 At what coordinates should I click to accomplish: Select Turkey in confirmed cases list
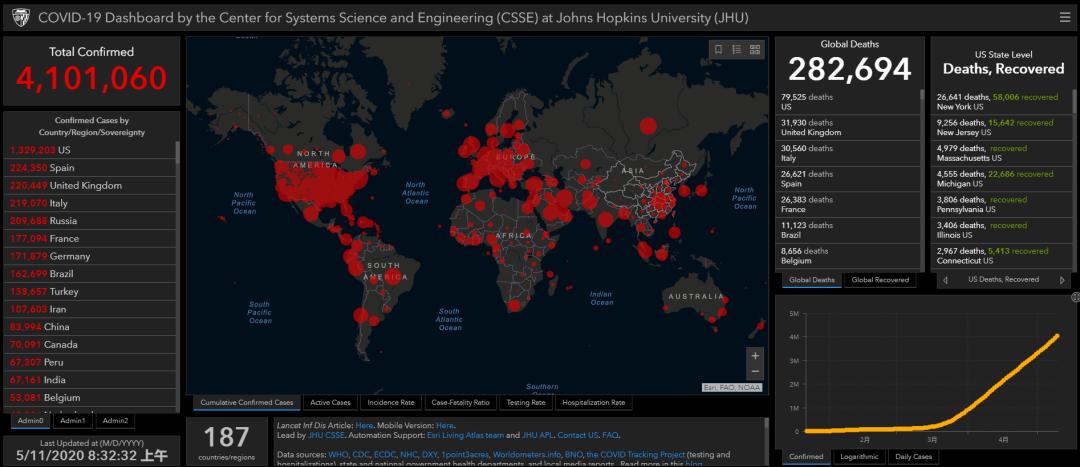point(90,291)
